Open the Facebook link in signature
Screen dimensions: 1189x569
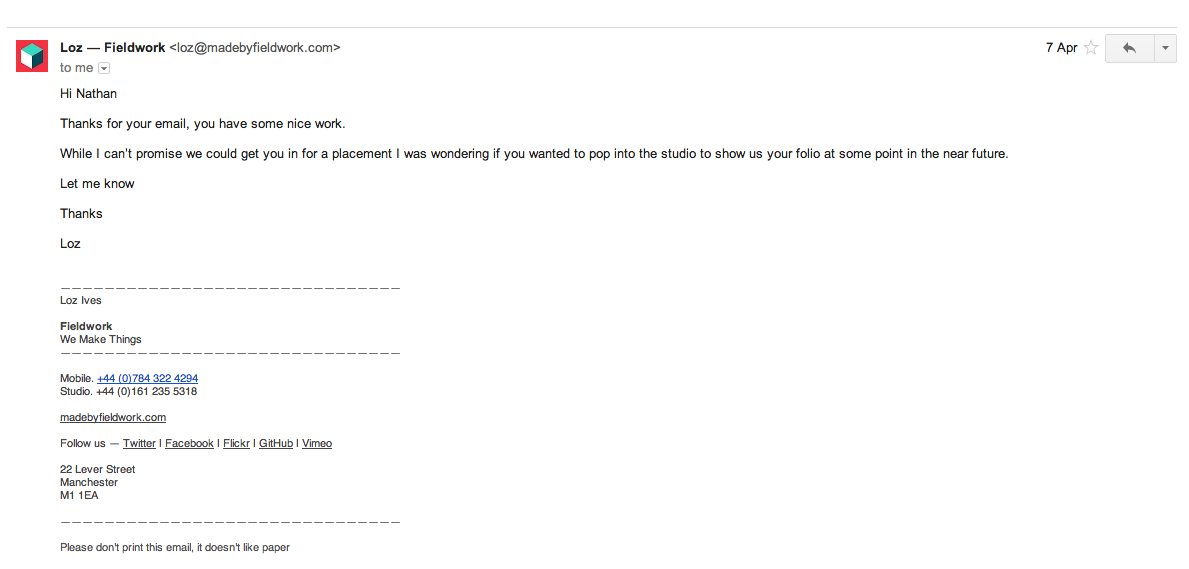[189, 444]
